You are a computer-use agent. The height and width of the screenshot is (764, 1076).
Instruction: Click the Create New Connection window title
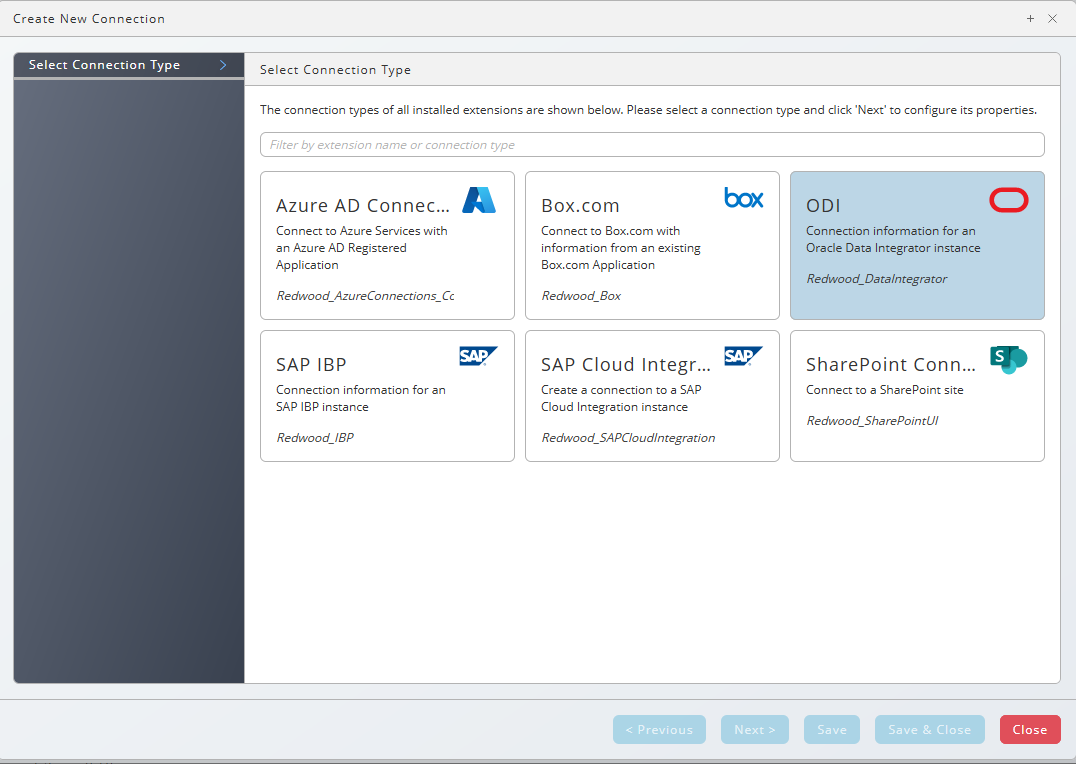pyautogui.click(x=89, y=19)
